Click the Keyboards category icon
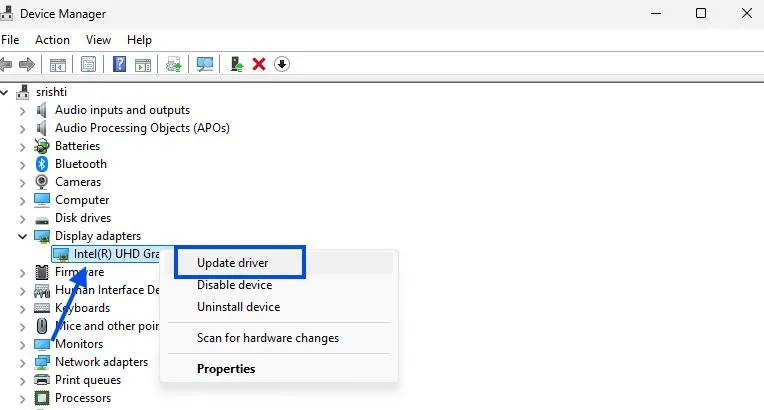Image resolution: width=764 pixels, height=410 pixels. tap(42, 308)
